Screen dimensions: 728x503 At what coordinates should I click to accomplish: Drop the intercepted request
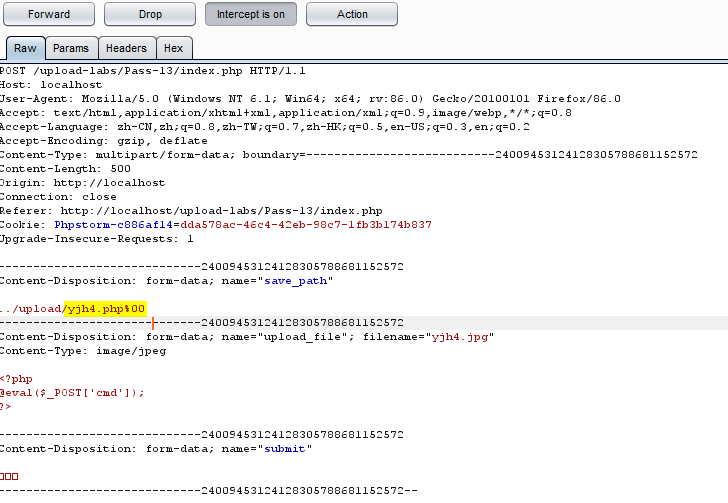click(x=150, y=14)
